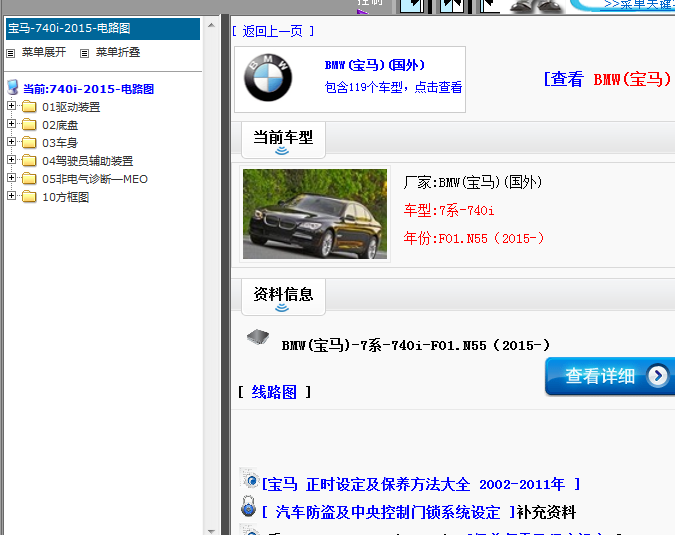Select the 当前车型 tab
Image resolution: width=675 pixels, height=535 pixels.
283,140
